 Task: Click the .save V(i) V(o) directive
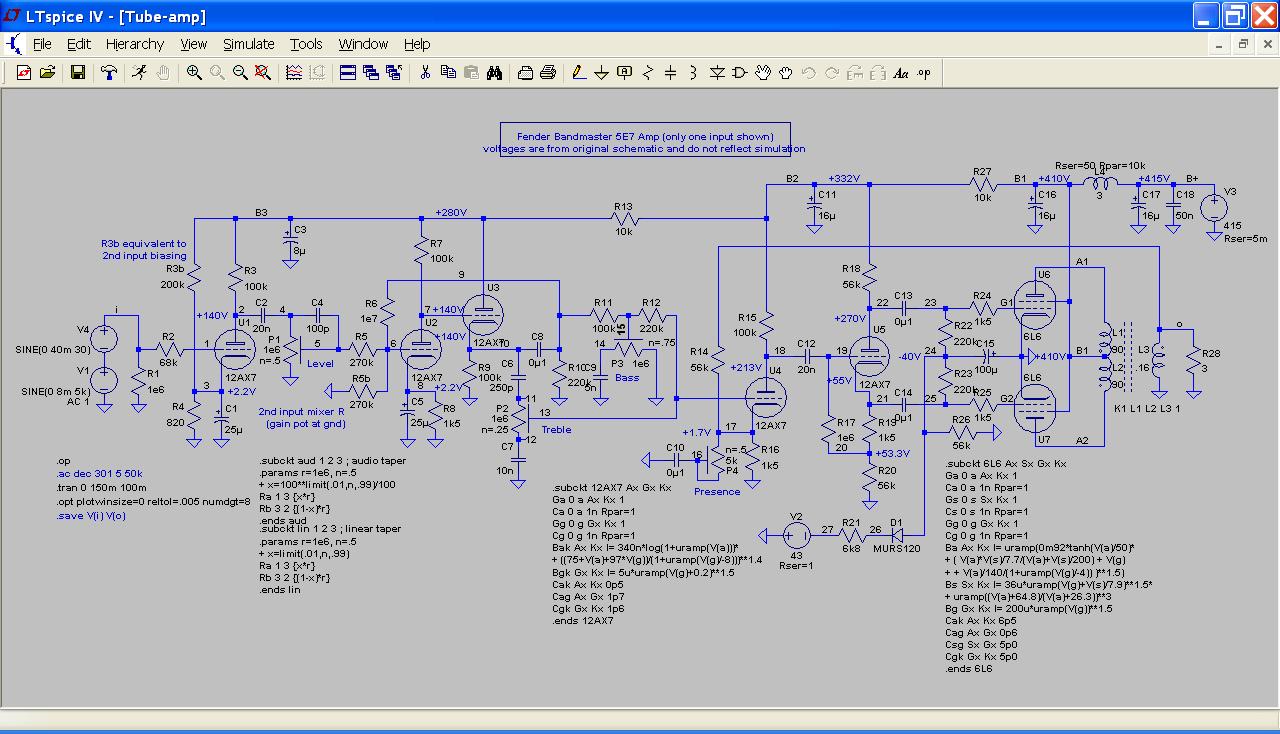click(x=92, y=515)
